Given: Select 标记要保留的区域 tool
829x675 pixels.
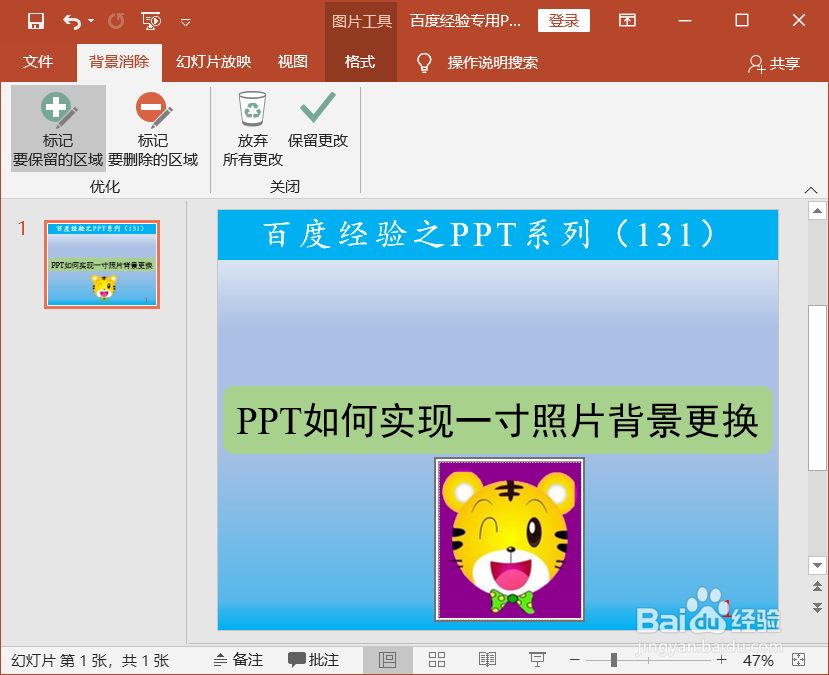Looking at the screenshot, I should tap(58, 128).
